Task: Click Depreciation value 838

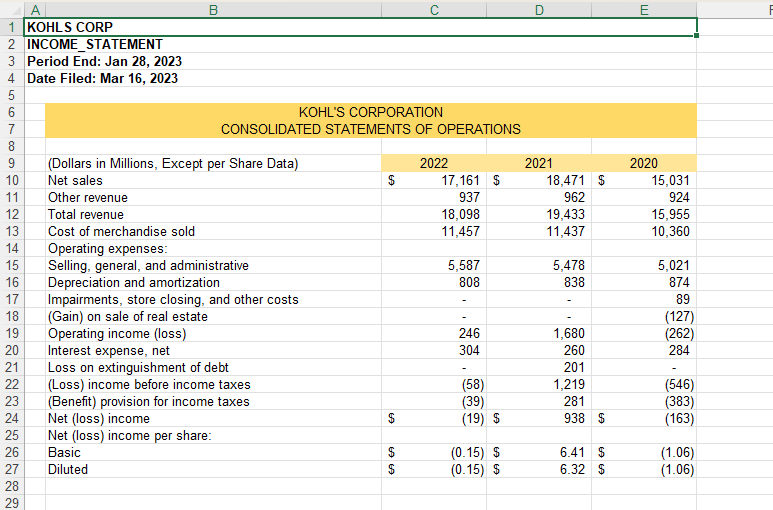Action: [574, 282]
